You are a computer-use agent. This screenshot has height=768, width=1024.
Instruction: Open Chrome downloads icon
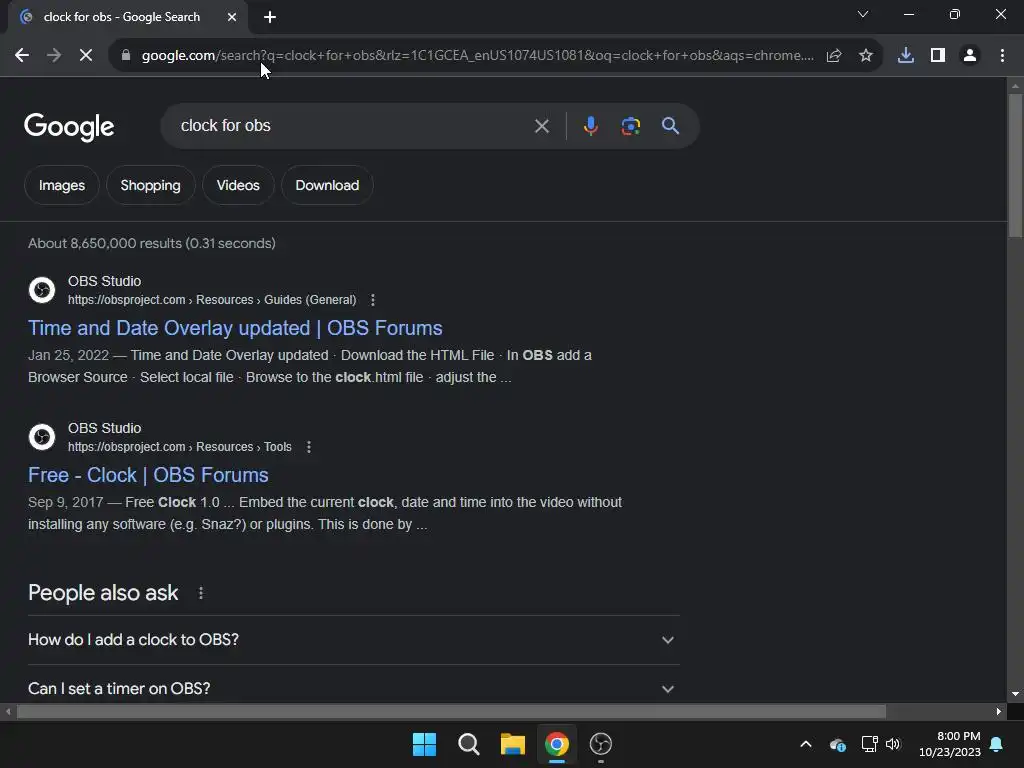(906, 56)
